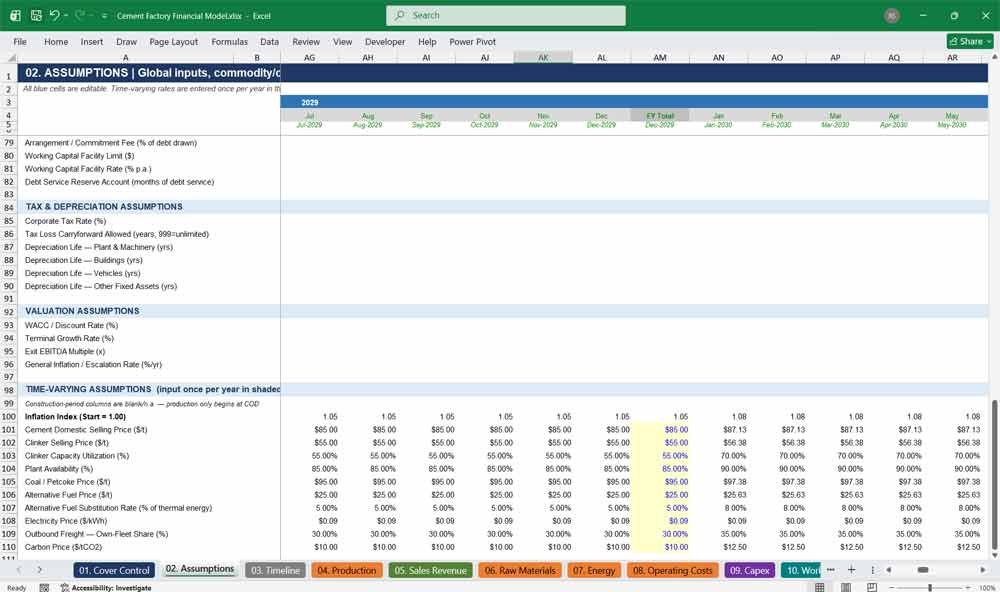Viewport: 1000px width, 592px height.
Task: Switch to Normal view icon
Action: (820, 587)
